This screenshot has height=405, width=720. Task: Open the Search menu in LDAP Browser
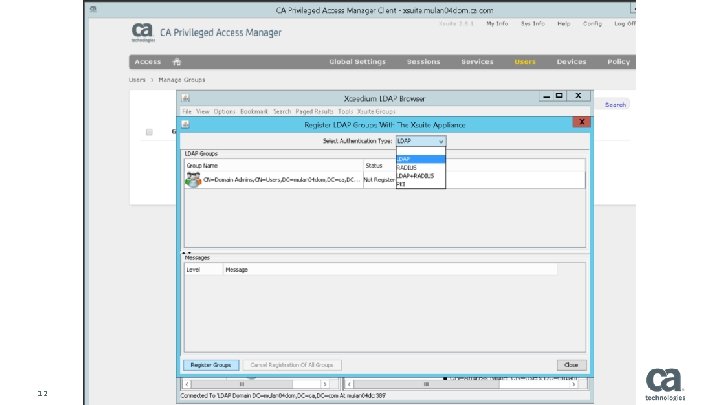282,112
